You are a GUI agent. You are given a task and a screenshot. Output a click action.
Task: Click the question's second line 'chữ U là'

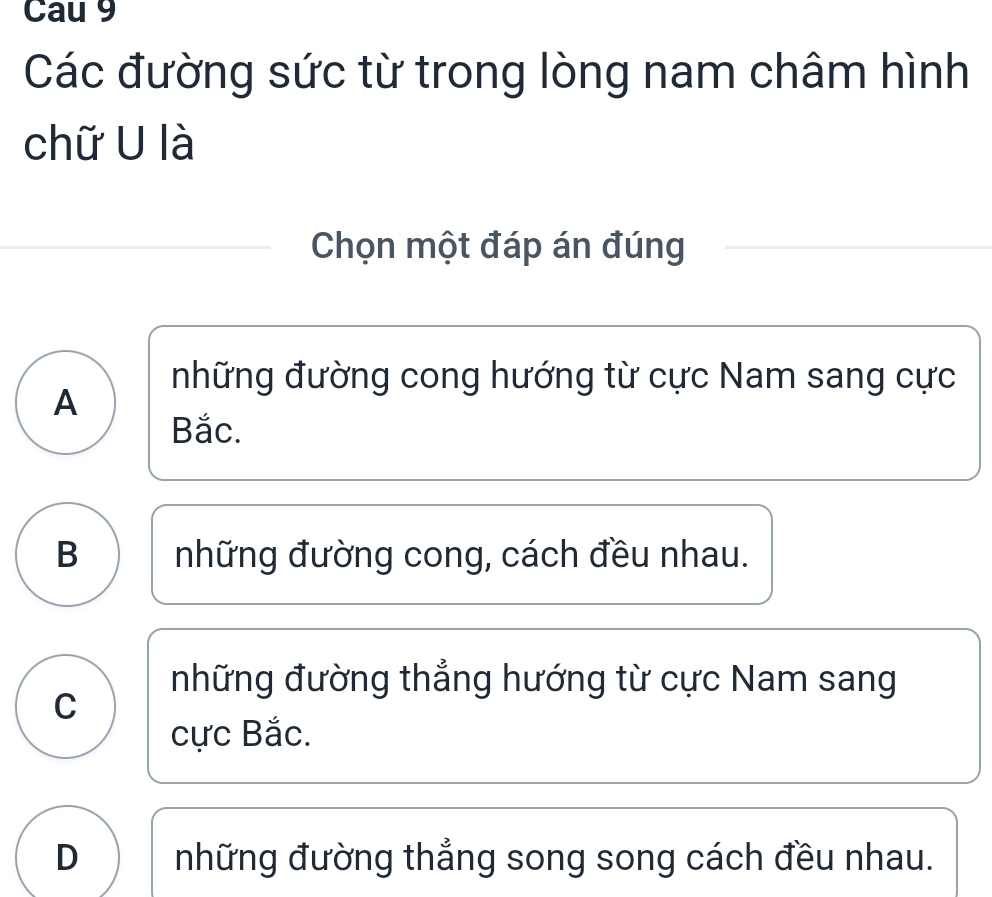click(x=106, y=146)
